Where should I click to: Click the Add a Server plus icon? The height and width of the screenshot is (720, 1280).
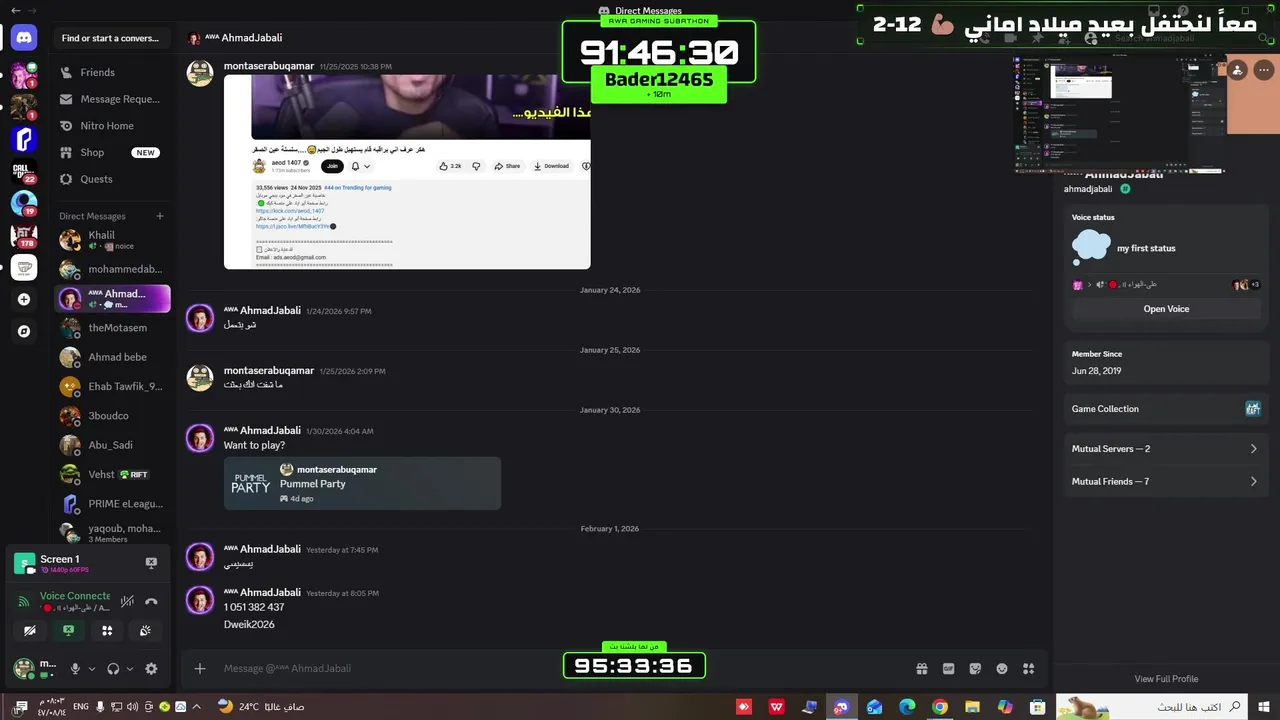click(24, 299)
